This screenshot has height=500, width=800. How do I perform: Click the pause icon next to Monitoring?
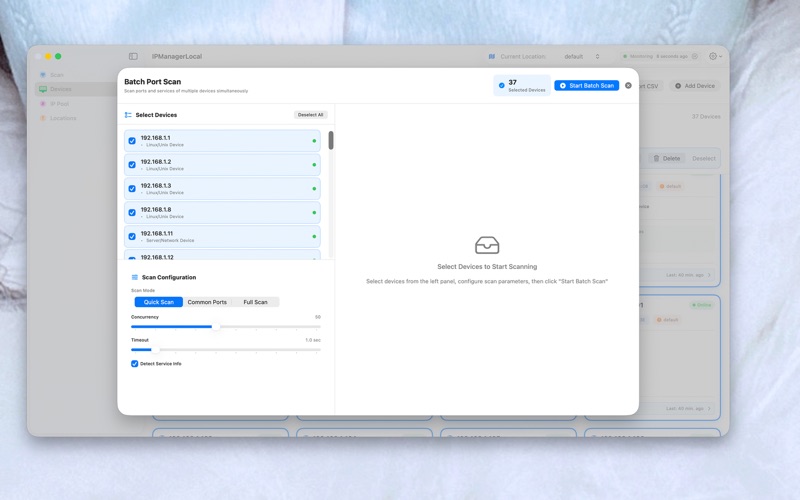(695, 57)
